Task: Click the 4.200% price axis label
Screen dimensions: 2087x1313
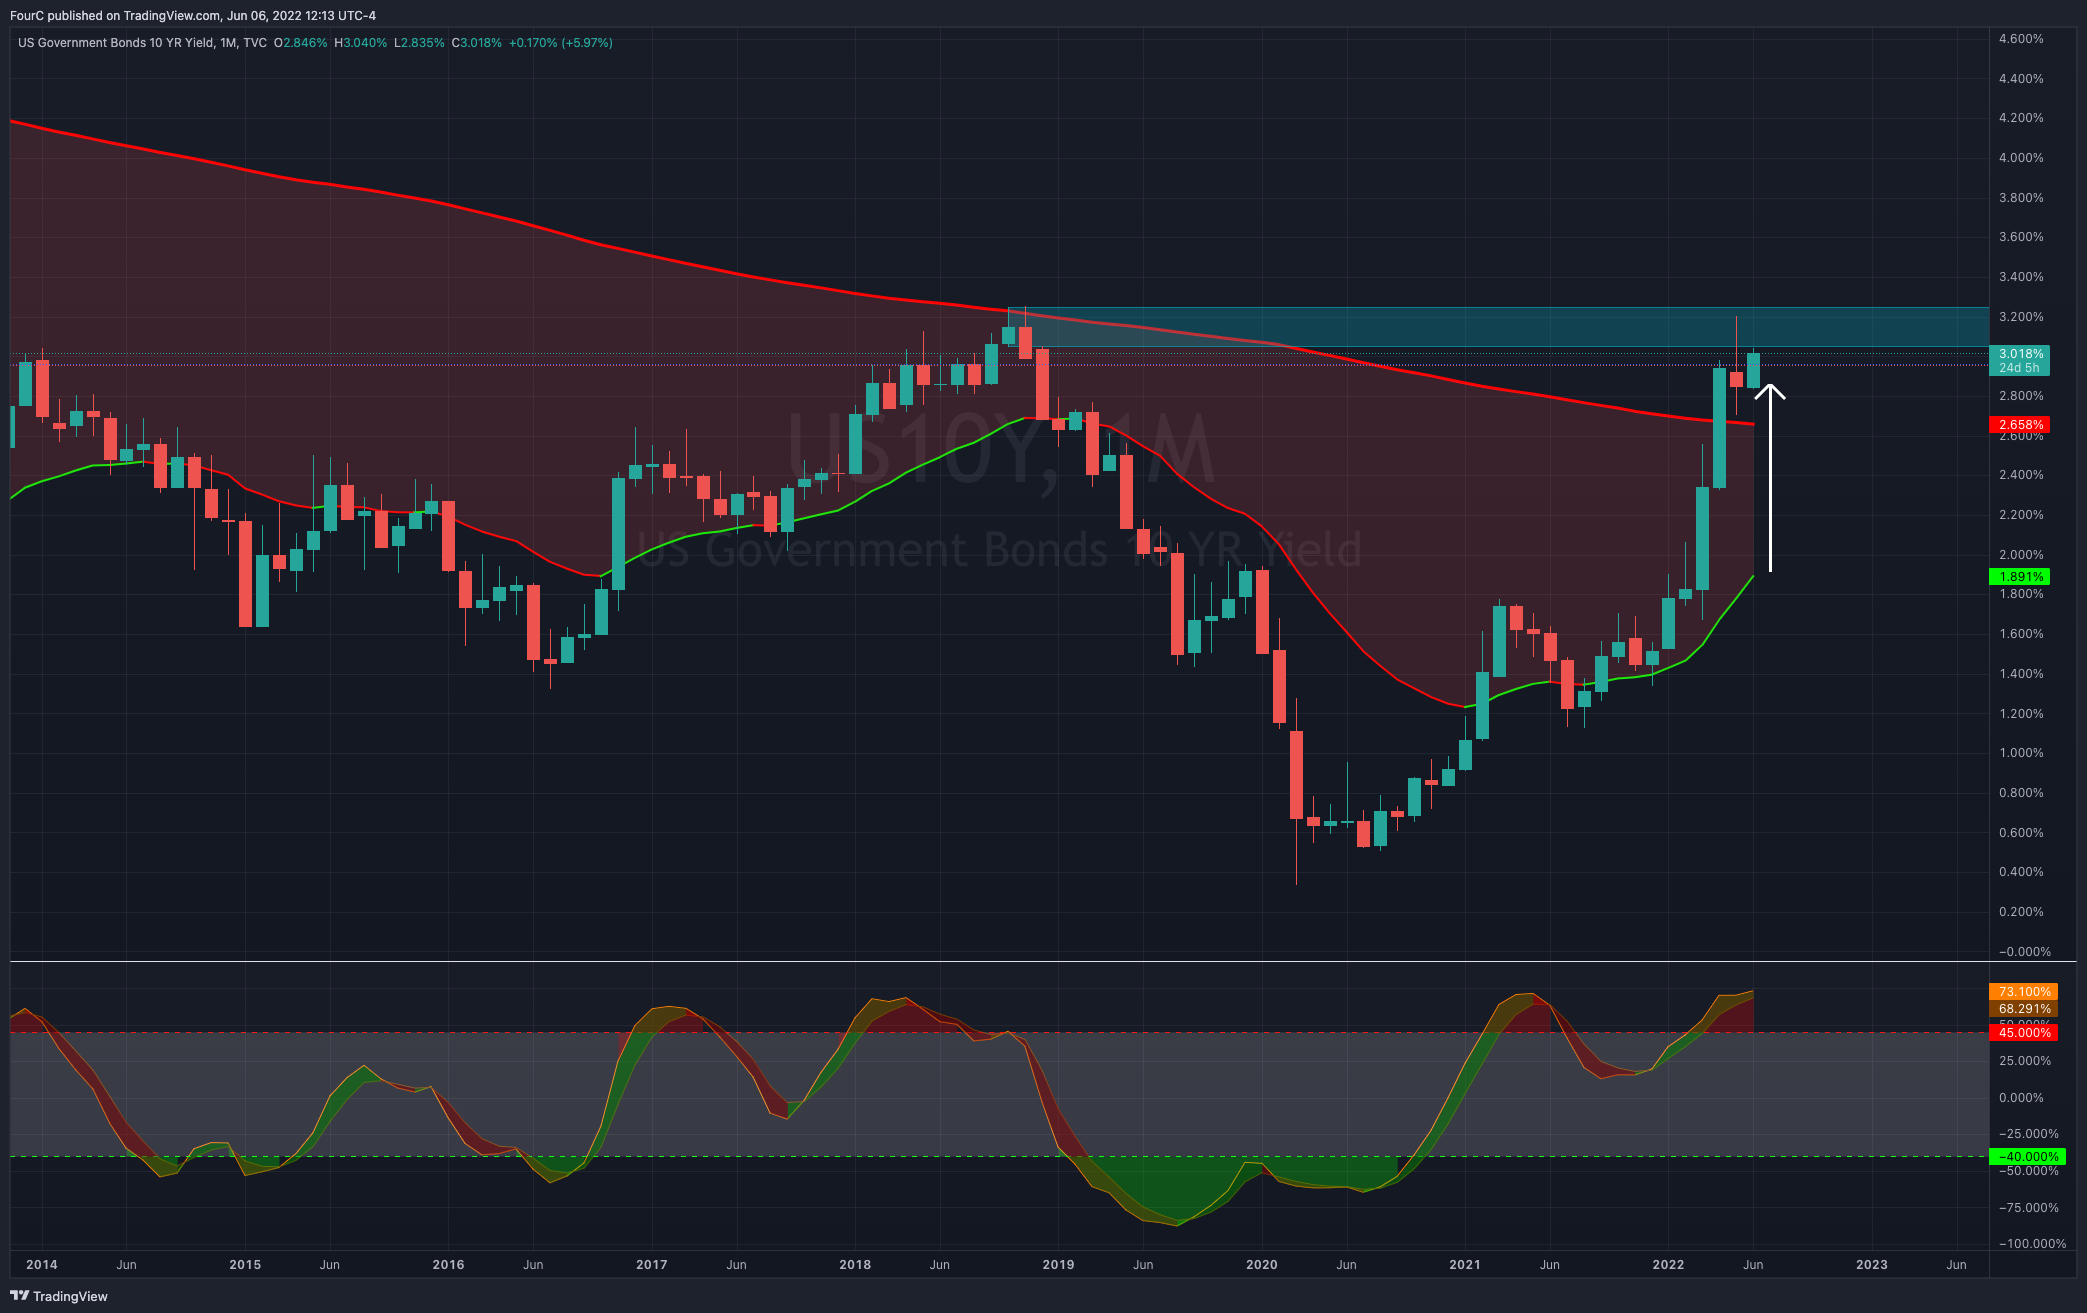Action: 2021,118
